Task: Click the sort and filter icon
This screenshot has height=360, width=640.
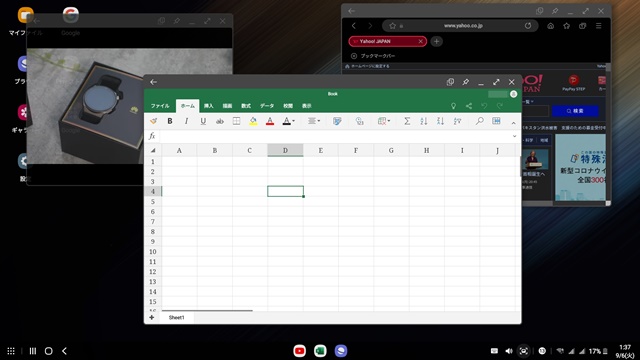Action: 457,121
